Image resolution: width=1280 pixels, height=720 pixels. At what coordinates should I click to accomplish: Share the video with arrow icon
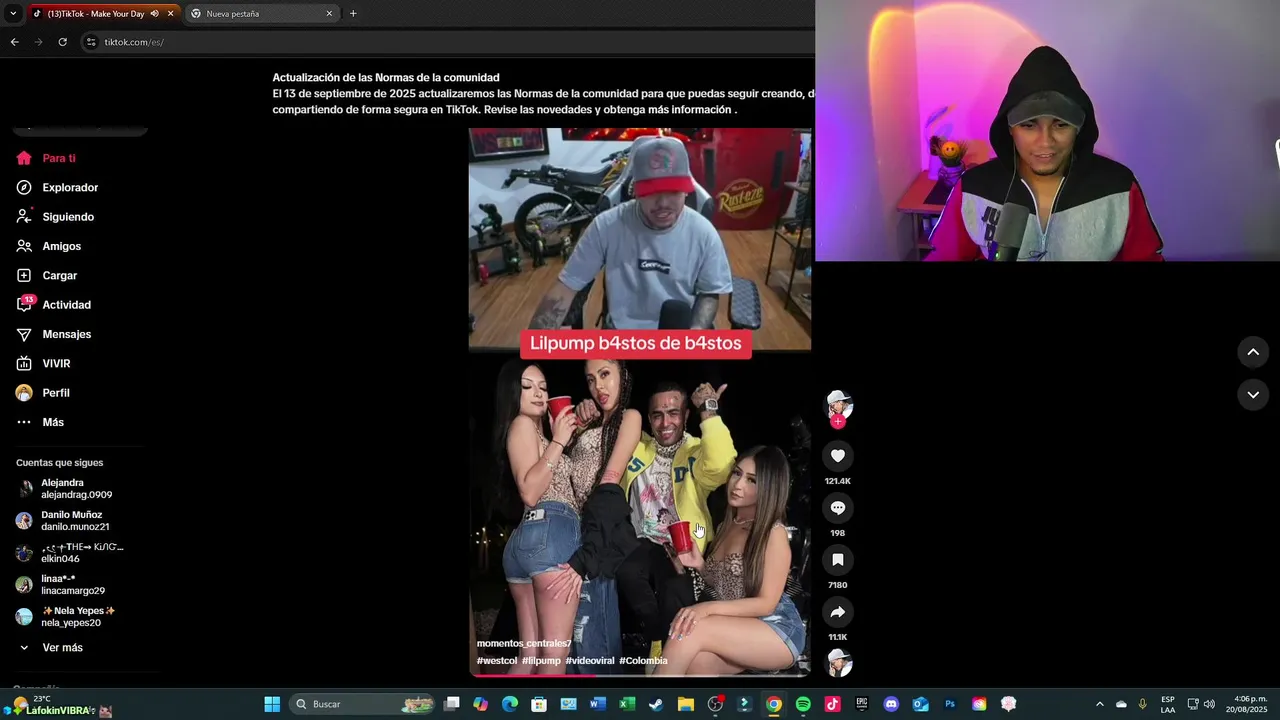(838, 612)
